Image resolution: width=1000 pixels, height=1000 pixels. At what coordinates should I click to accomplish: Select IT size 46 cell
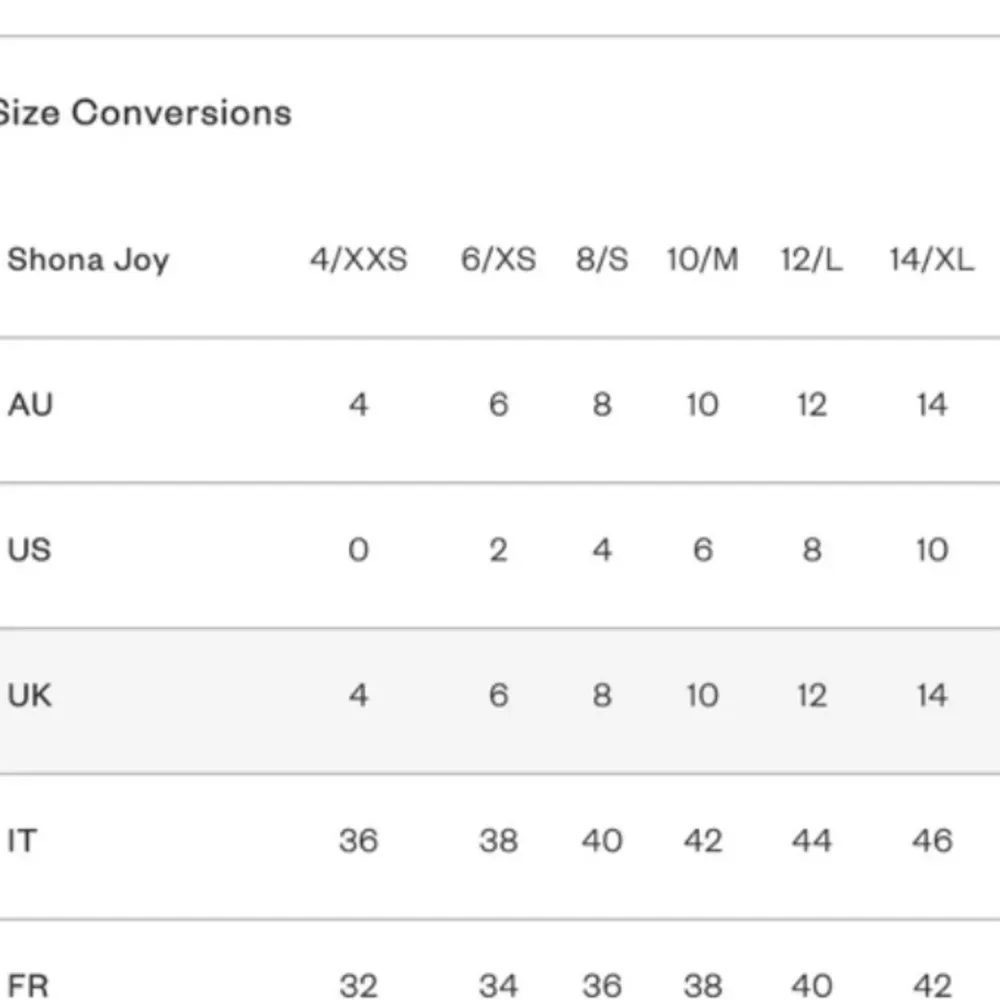click(931, 840)
